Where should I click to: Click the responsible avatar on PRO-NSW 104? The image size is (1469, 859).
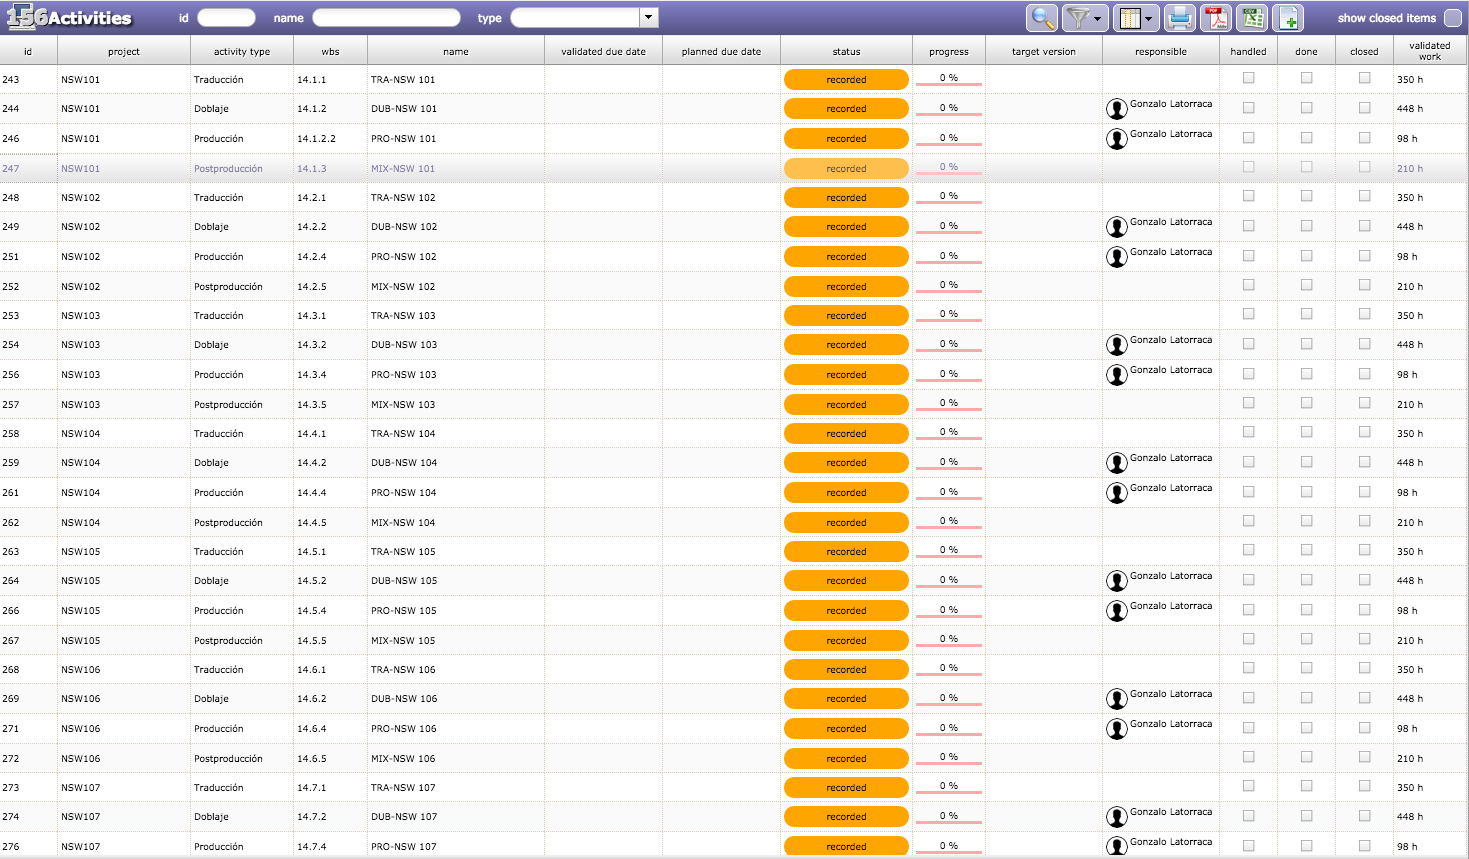click(x=1116, y=493)
